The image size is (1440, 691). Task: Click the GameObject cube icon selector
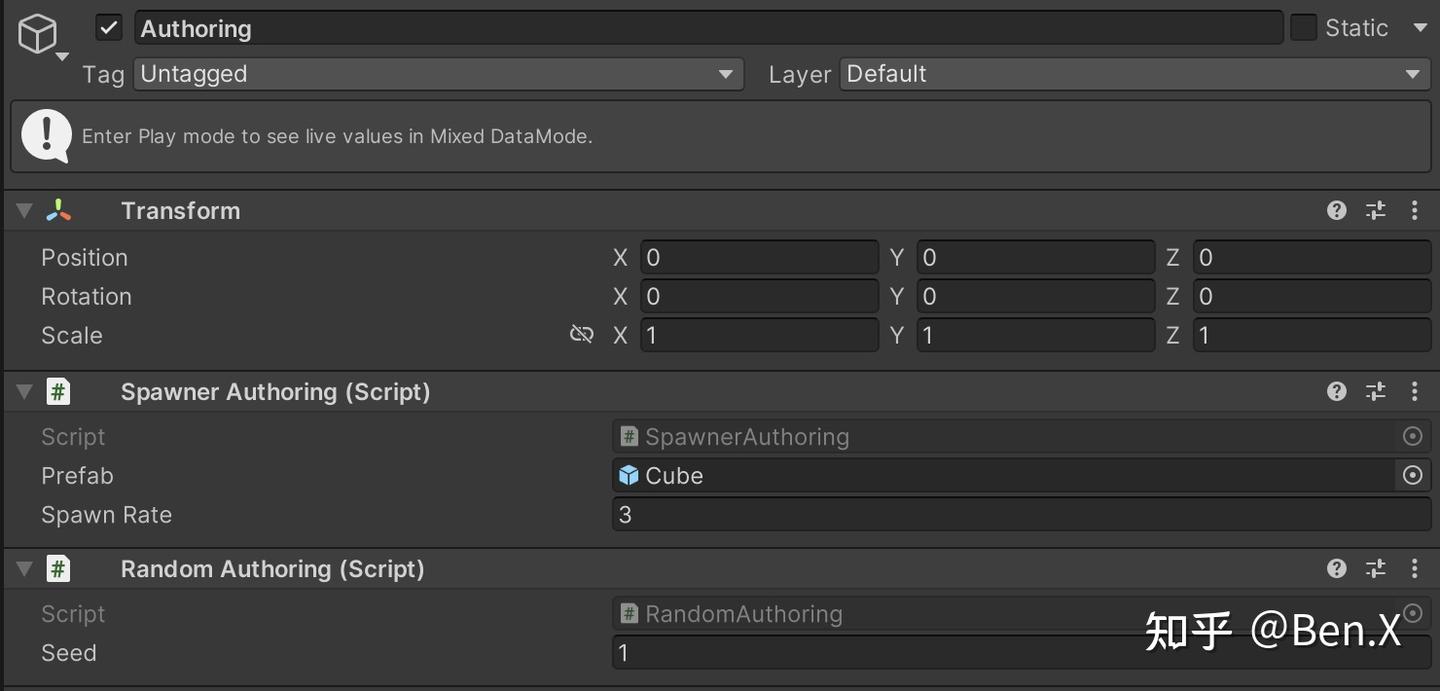[40, 37]
